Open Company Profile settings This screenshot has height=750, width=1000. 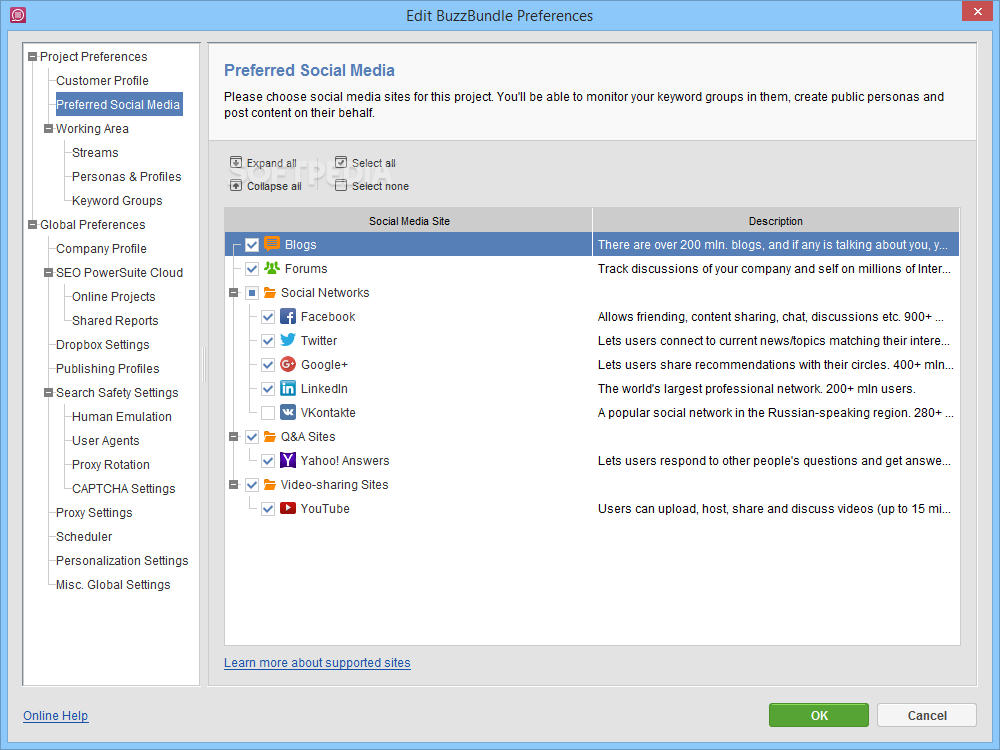click(x=101, y=249)
